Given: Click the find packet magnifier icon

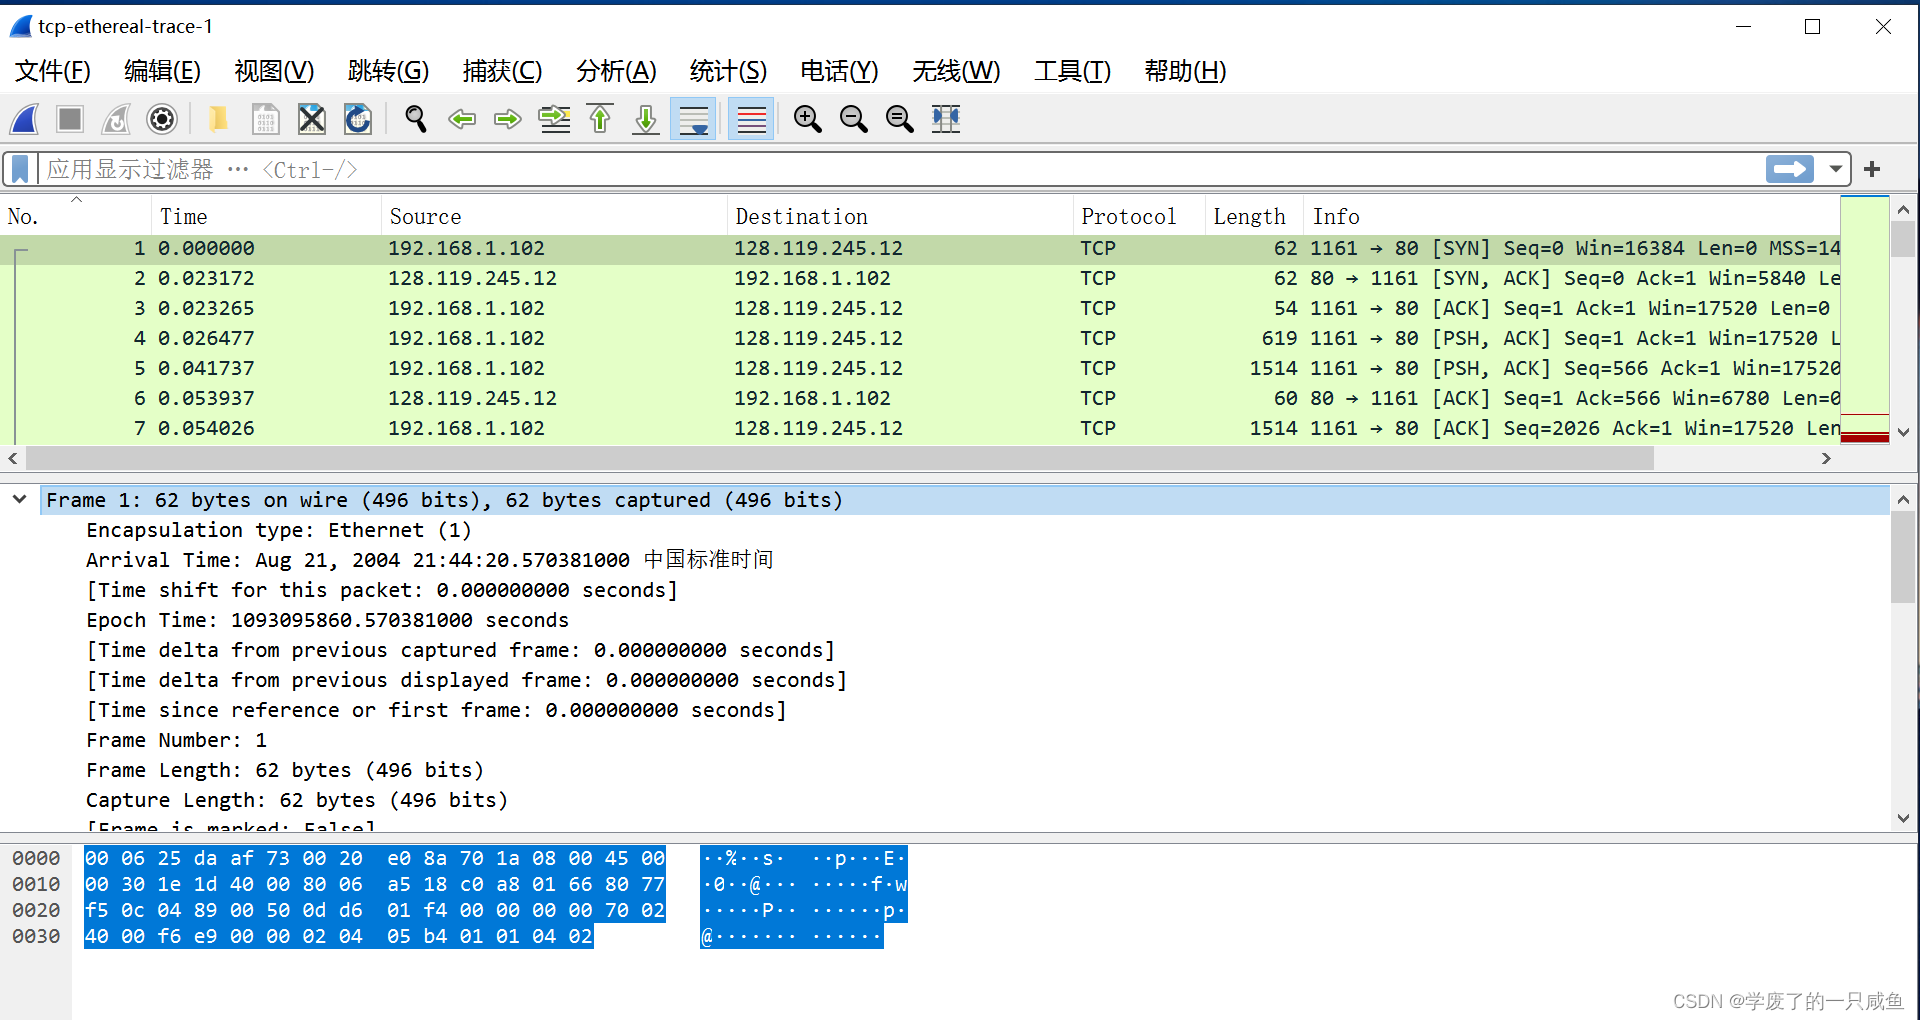Looking at the screenshot, I should pos(416,119).
